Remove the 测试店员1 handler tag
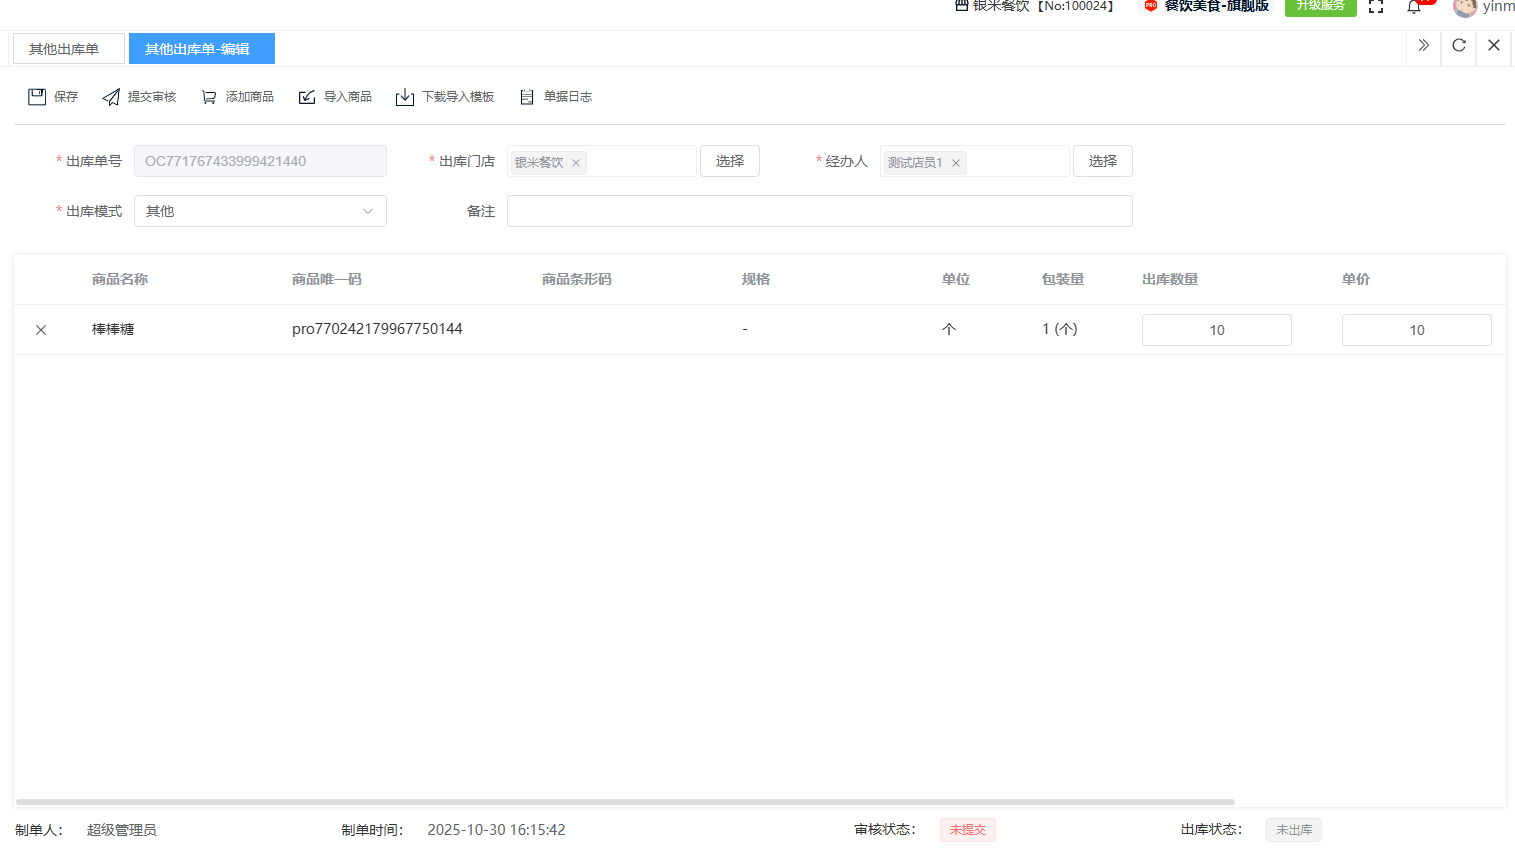 point(956,163)
